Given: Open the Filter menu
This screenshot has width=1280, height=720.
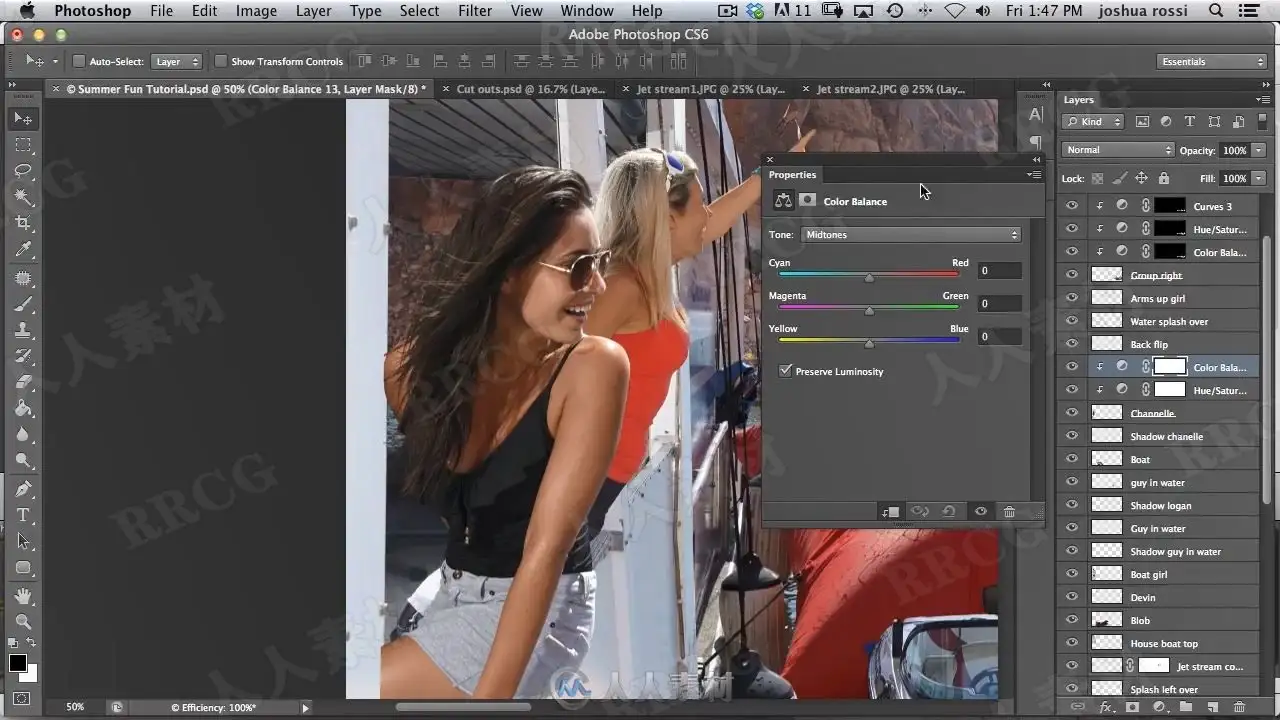Looking at the screenshot, I should (x=474, y=11).
